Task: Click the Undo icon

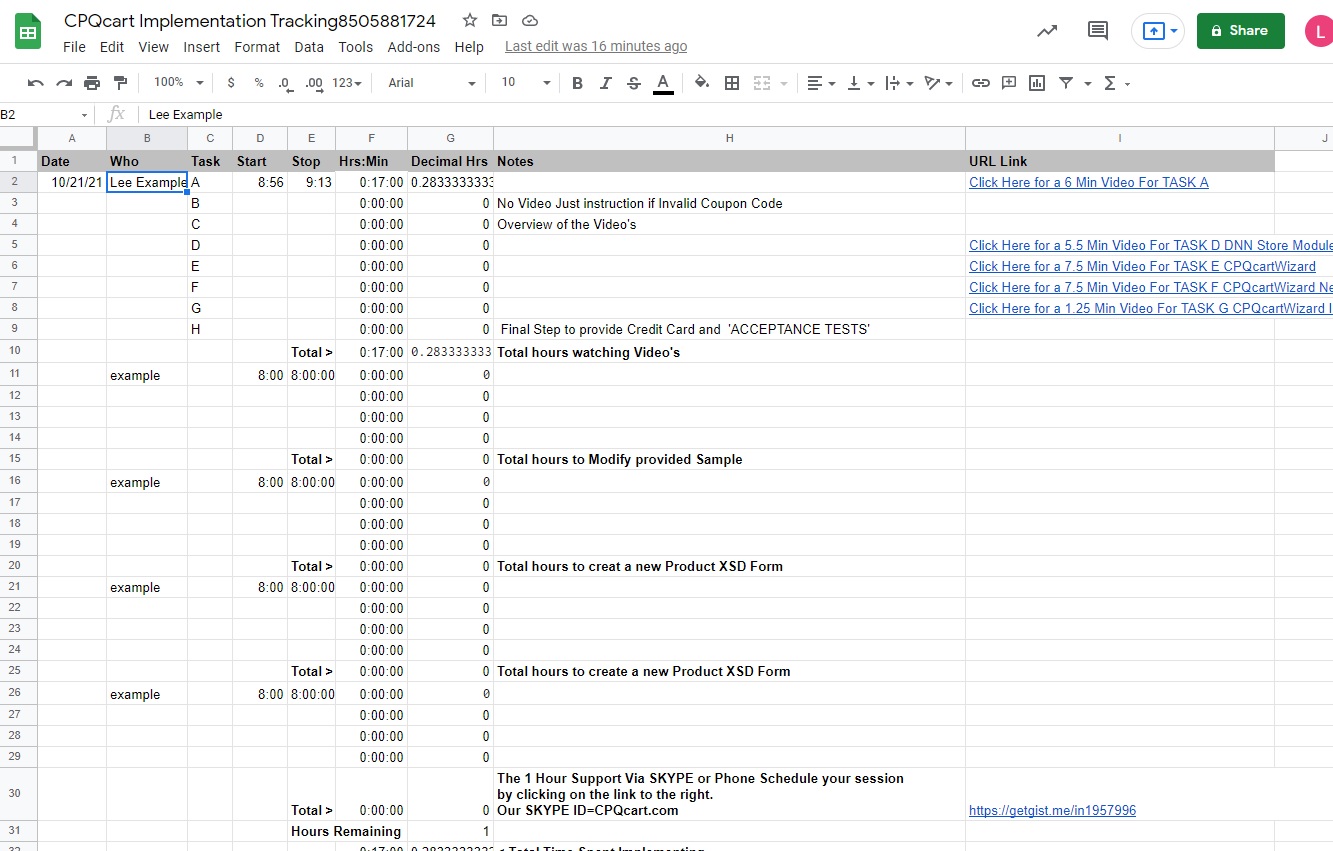Action: click(36, 83)
